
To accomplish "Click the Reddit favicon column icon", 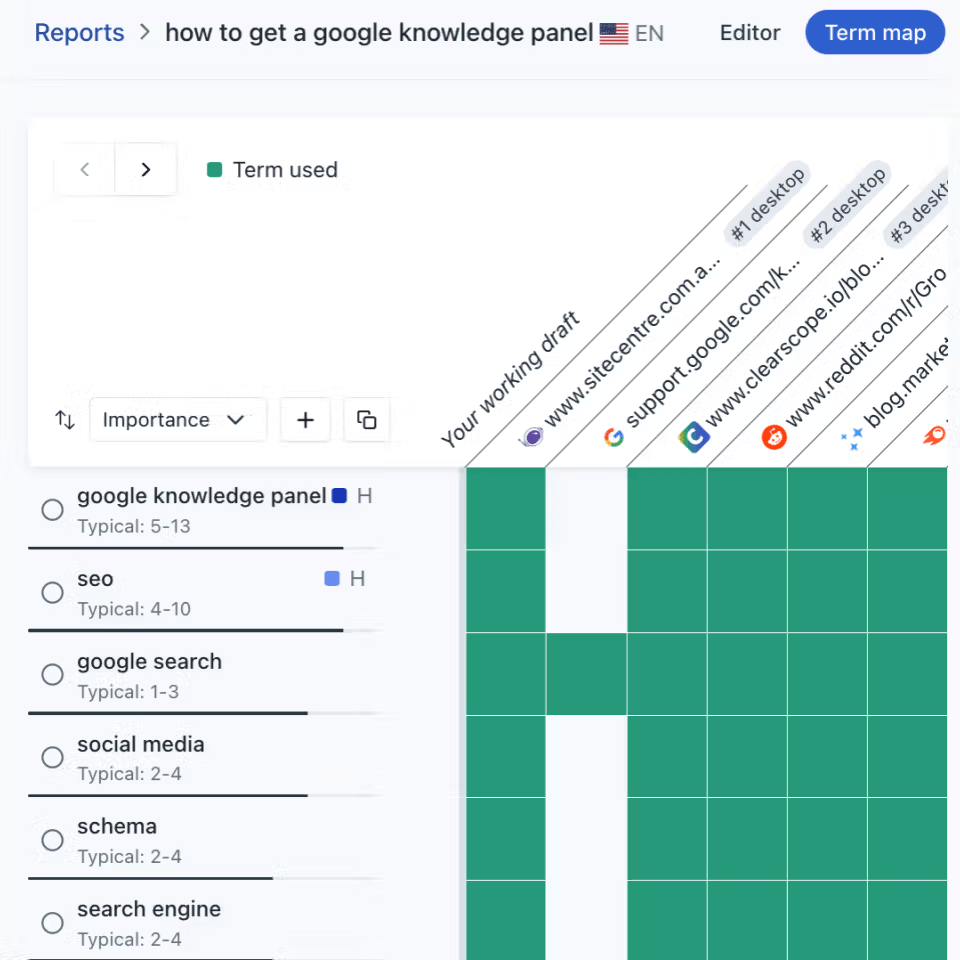I will click(774, 436).
